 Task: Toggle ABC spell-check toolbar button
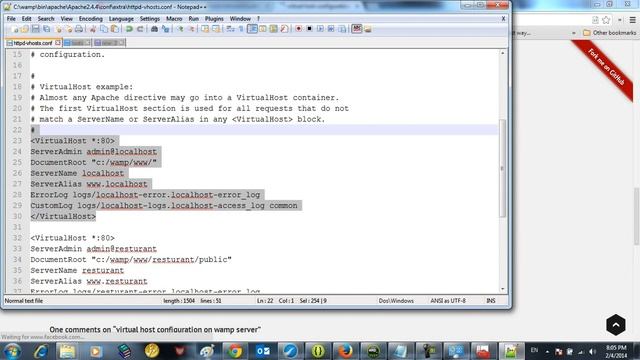tap(357, 29)
